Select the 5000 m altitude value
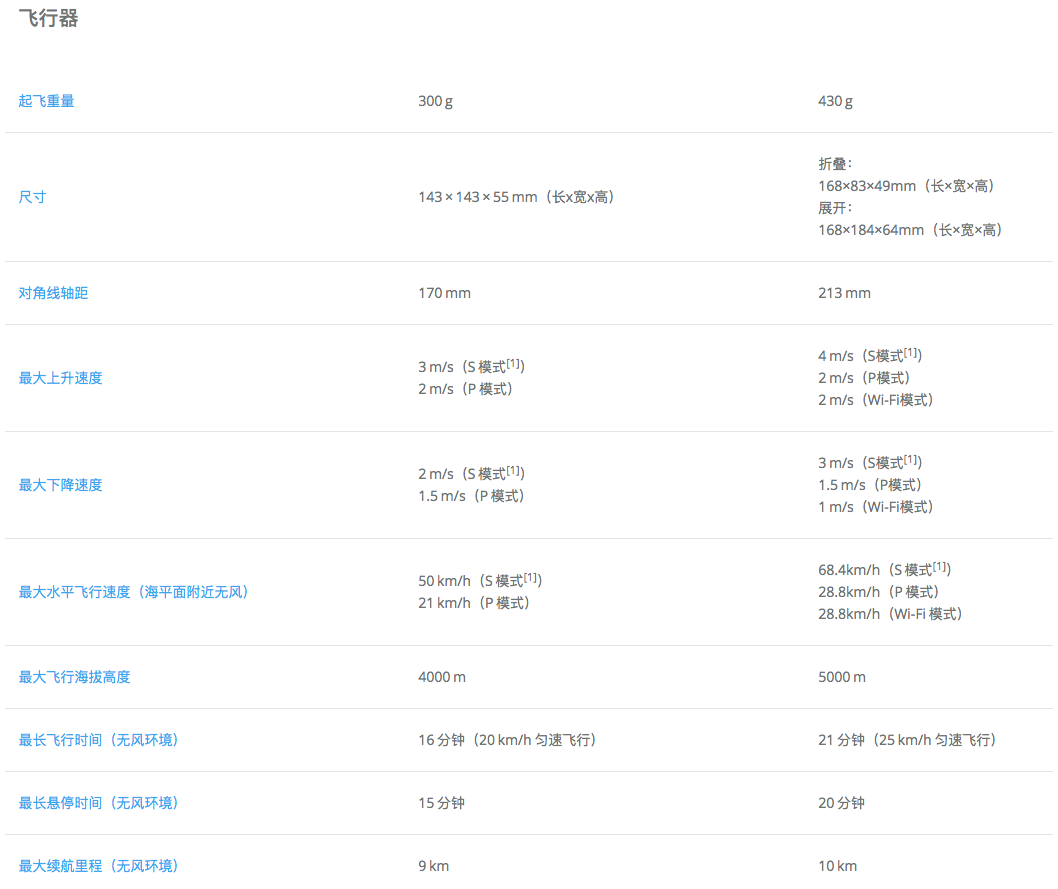1058x889 pixels. [x=842, y=677]
